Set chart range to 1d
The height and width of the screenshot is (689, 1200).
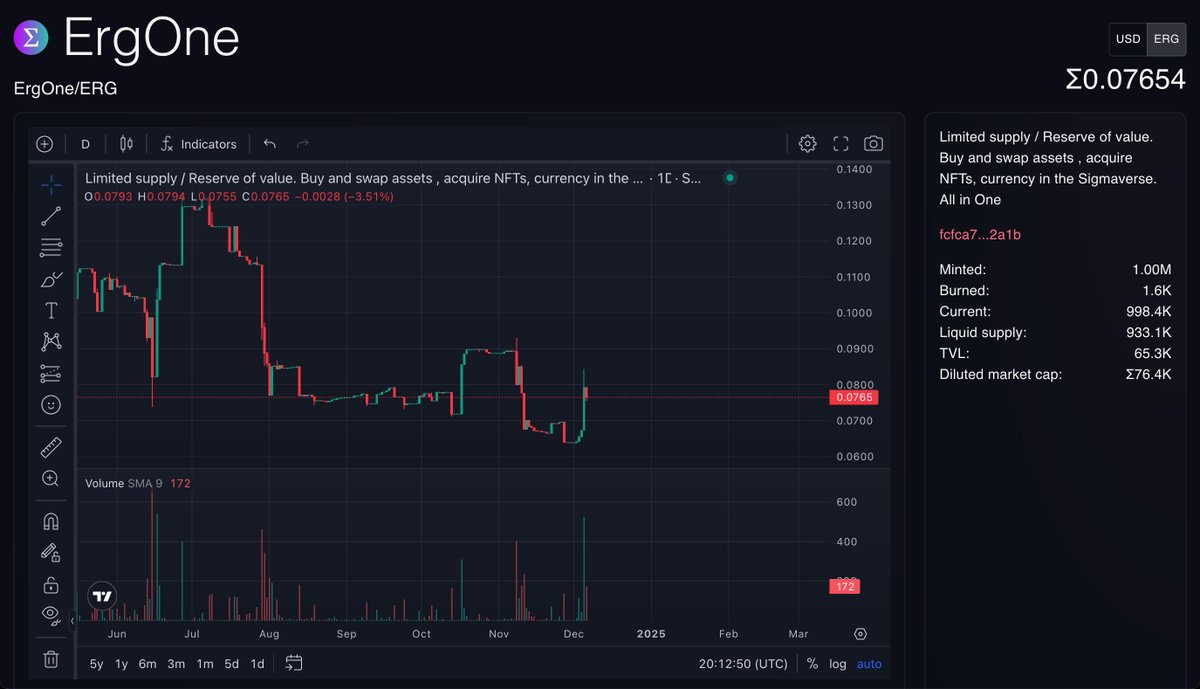tap(257, 664)
